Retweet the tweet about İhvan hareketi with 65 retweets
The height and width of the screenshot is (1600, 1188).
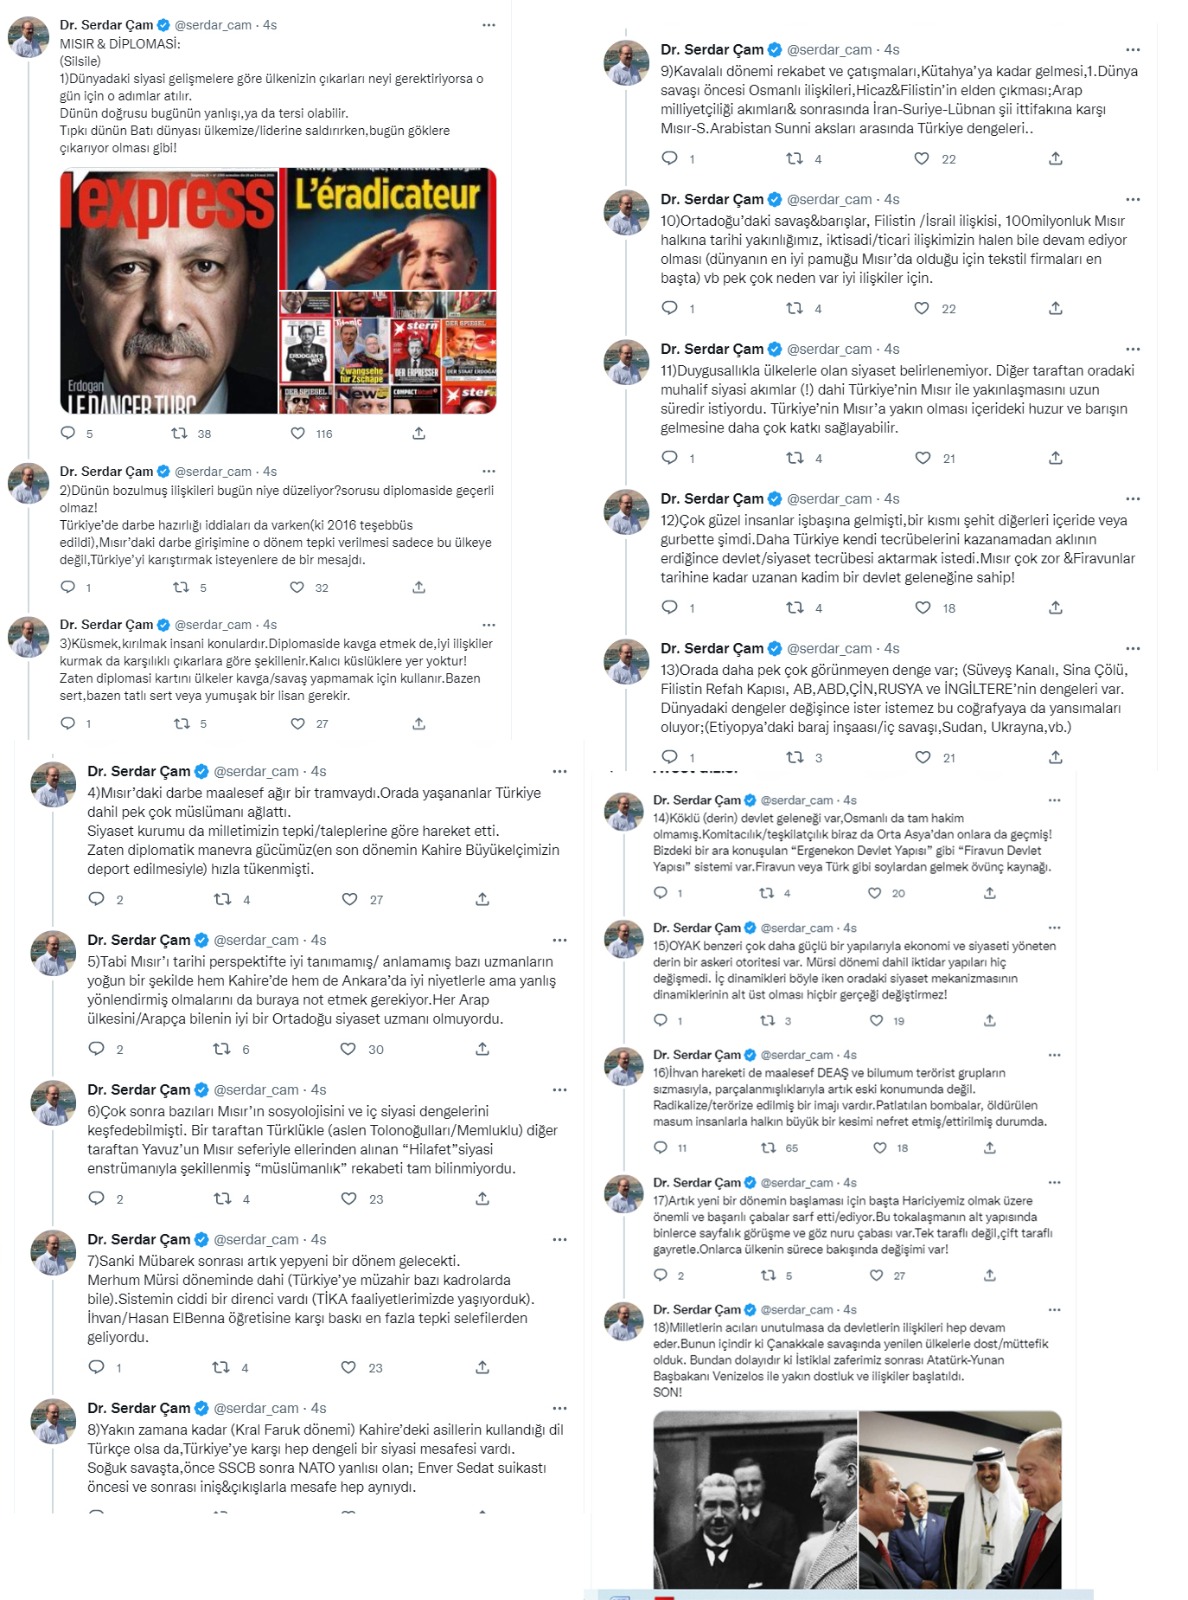point(767,1147)
